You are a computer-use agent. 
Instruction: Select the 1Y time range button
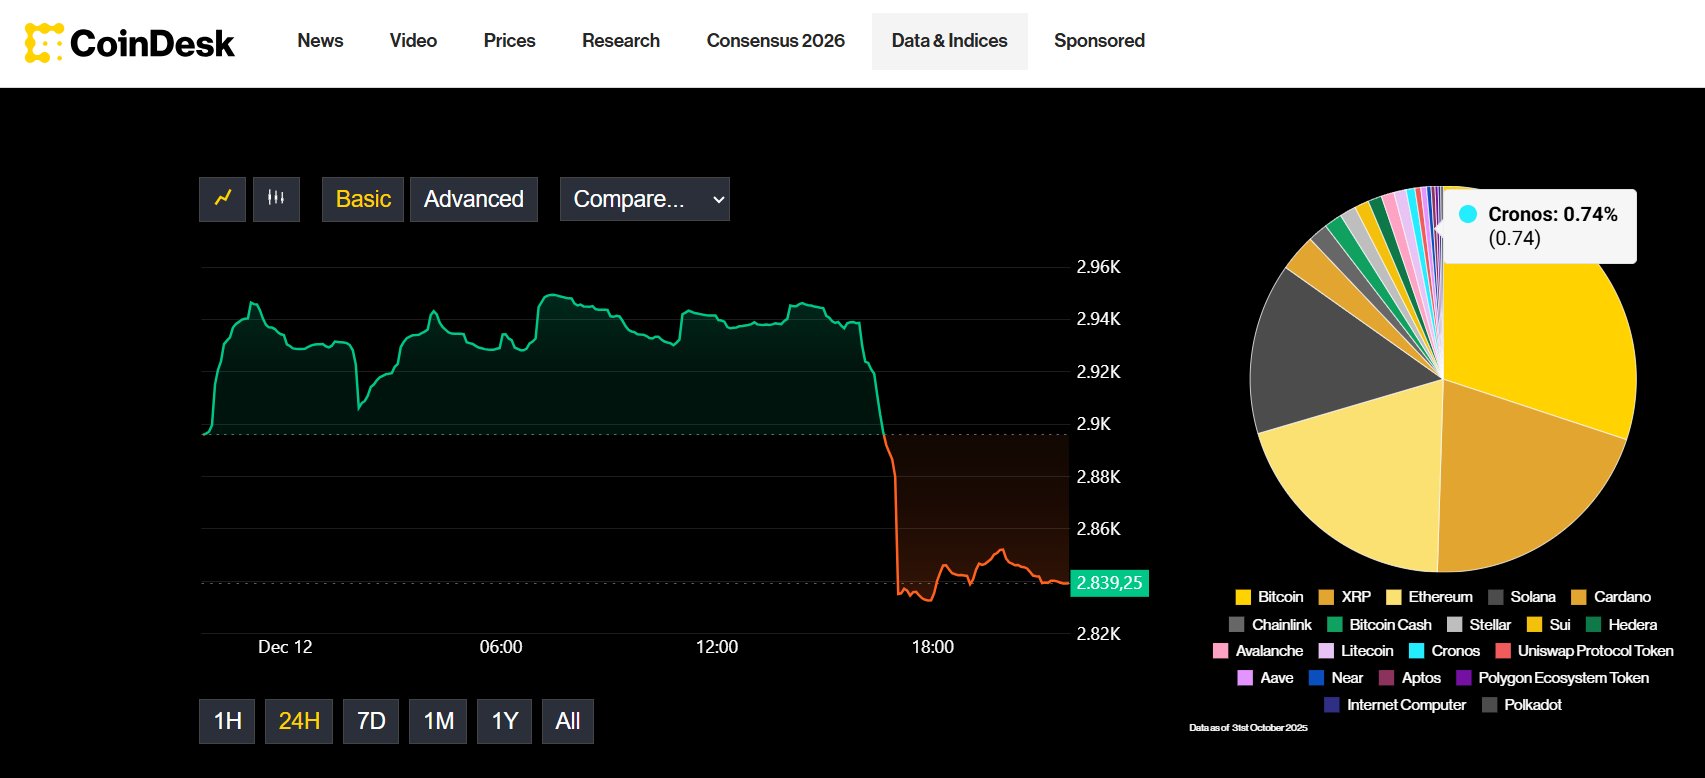pos(505,721)
